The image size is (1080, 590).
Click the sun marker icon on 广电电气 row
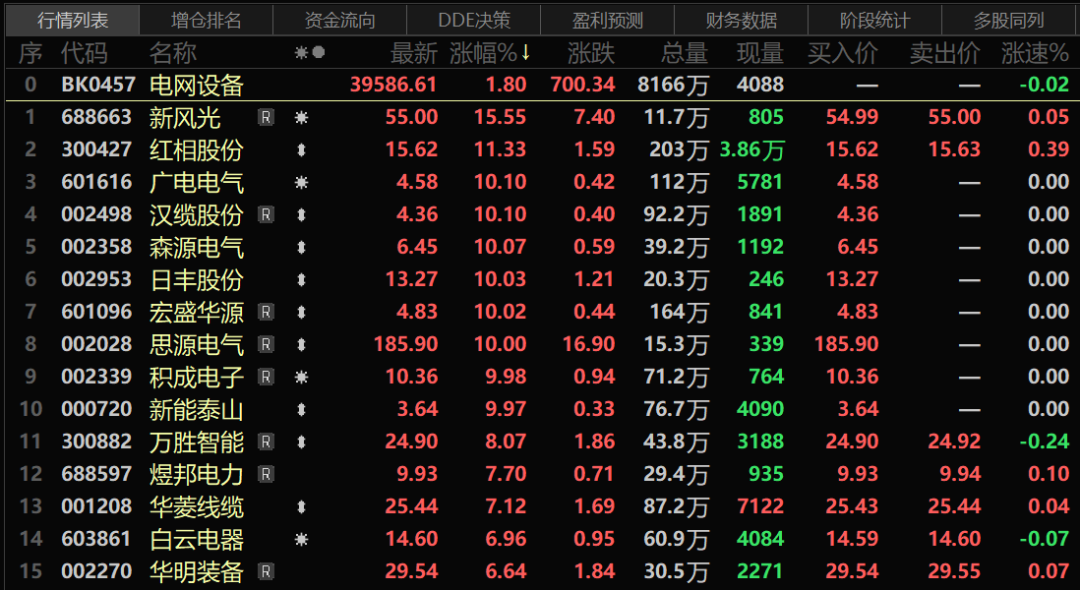click(x=301, y=182)
